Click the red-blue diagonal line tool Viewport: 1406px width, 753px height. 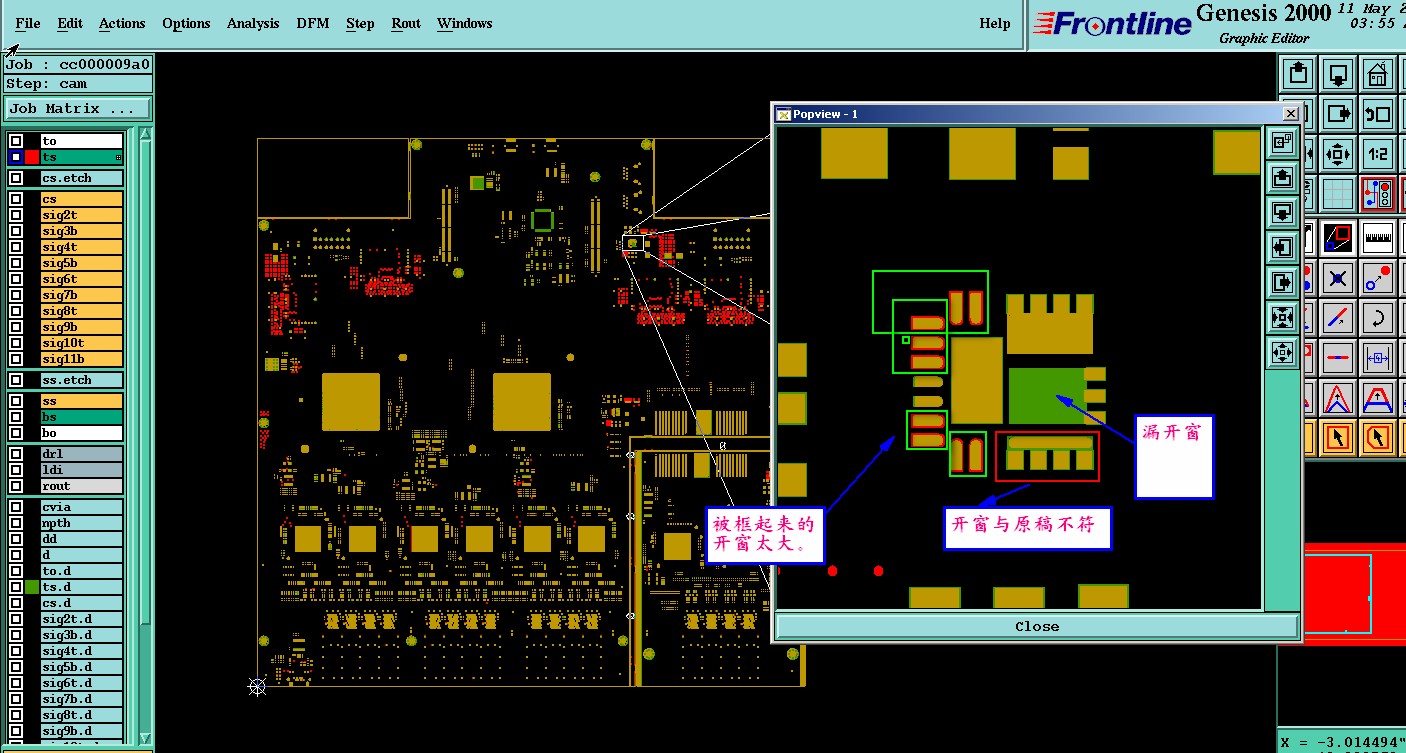[1338, 318]
